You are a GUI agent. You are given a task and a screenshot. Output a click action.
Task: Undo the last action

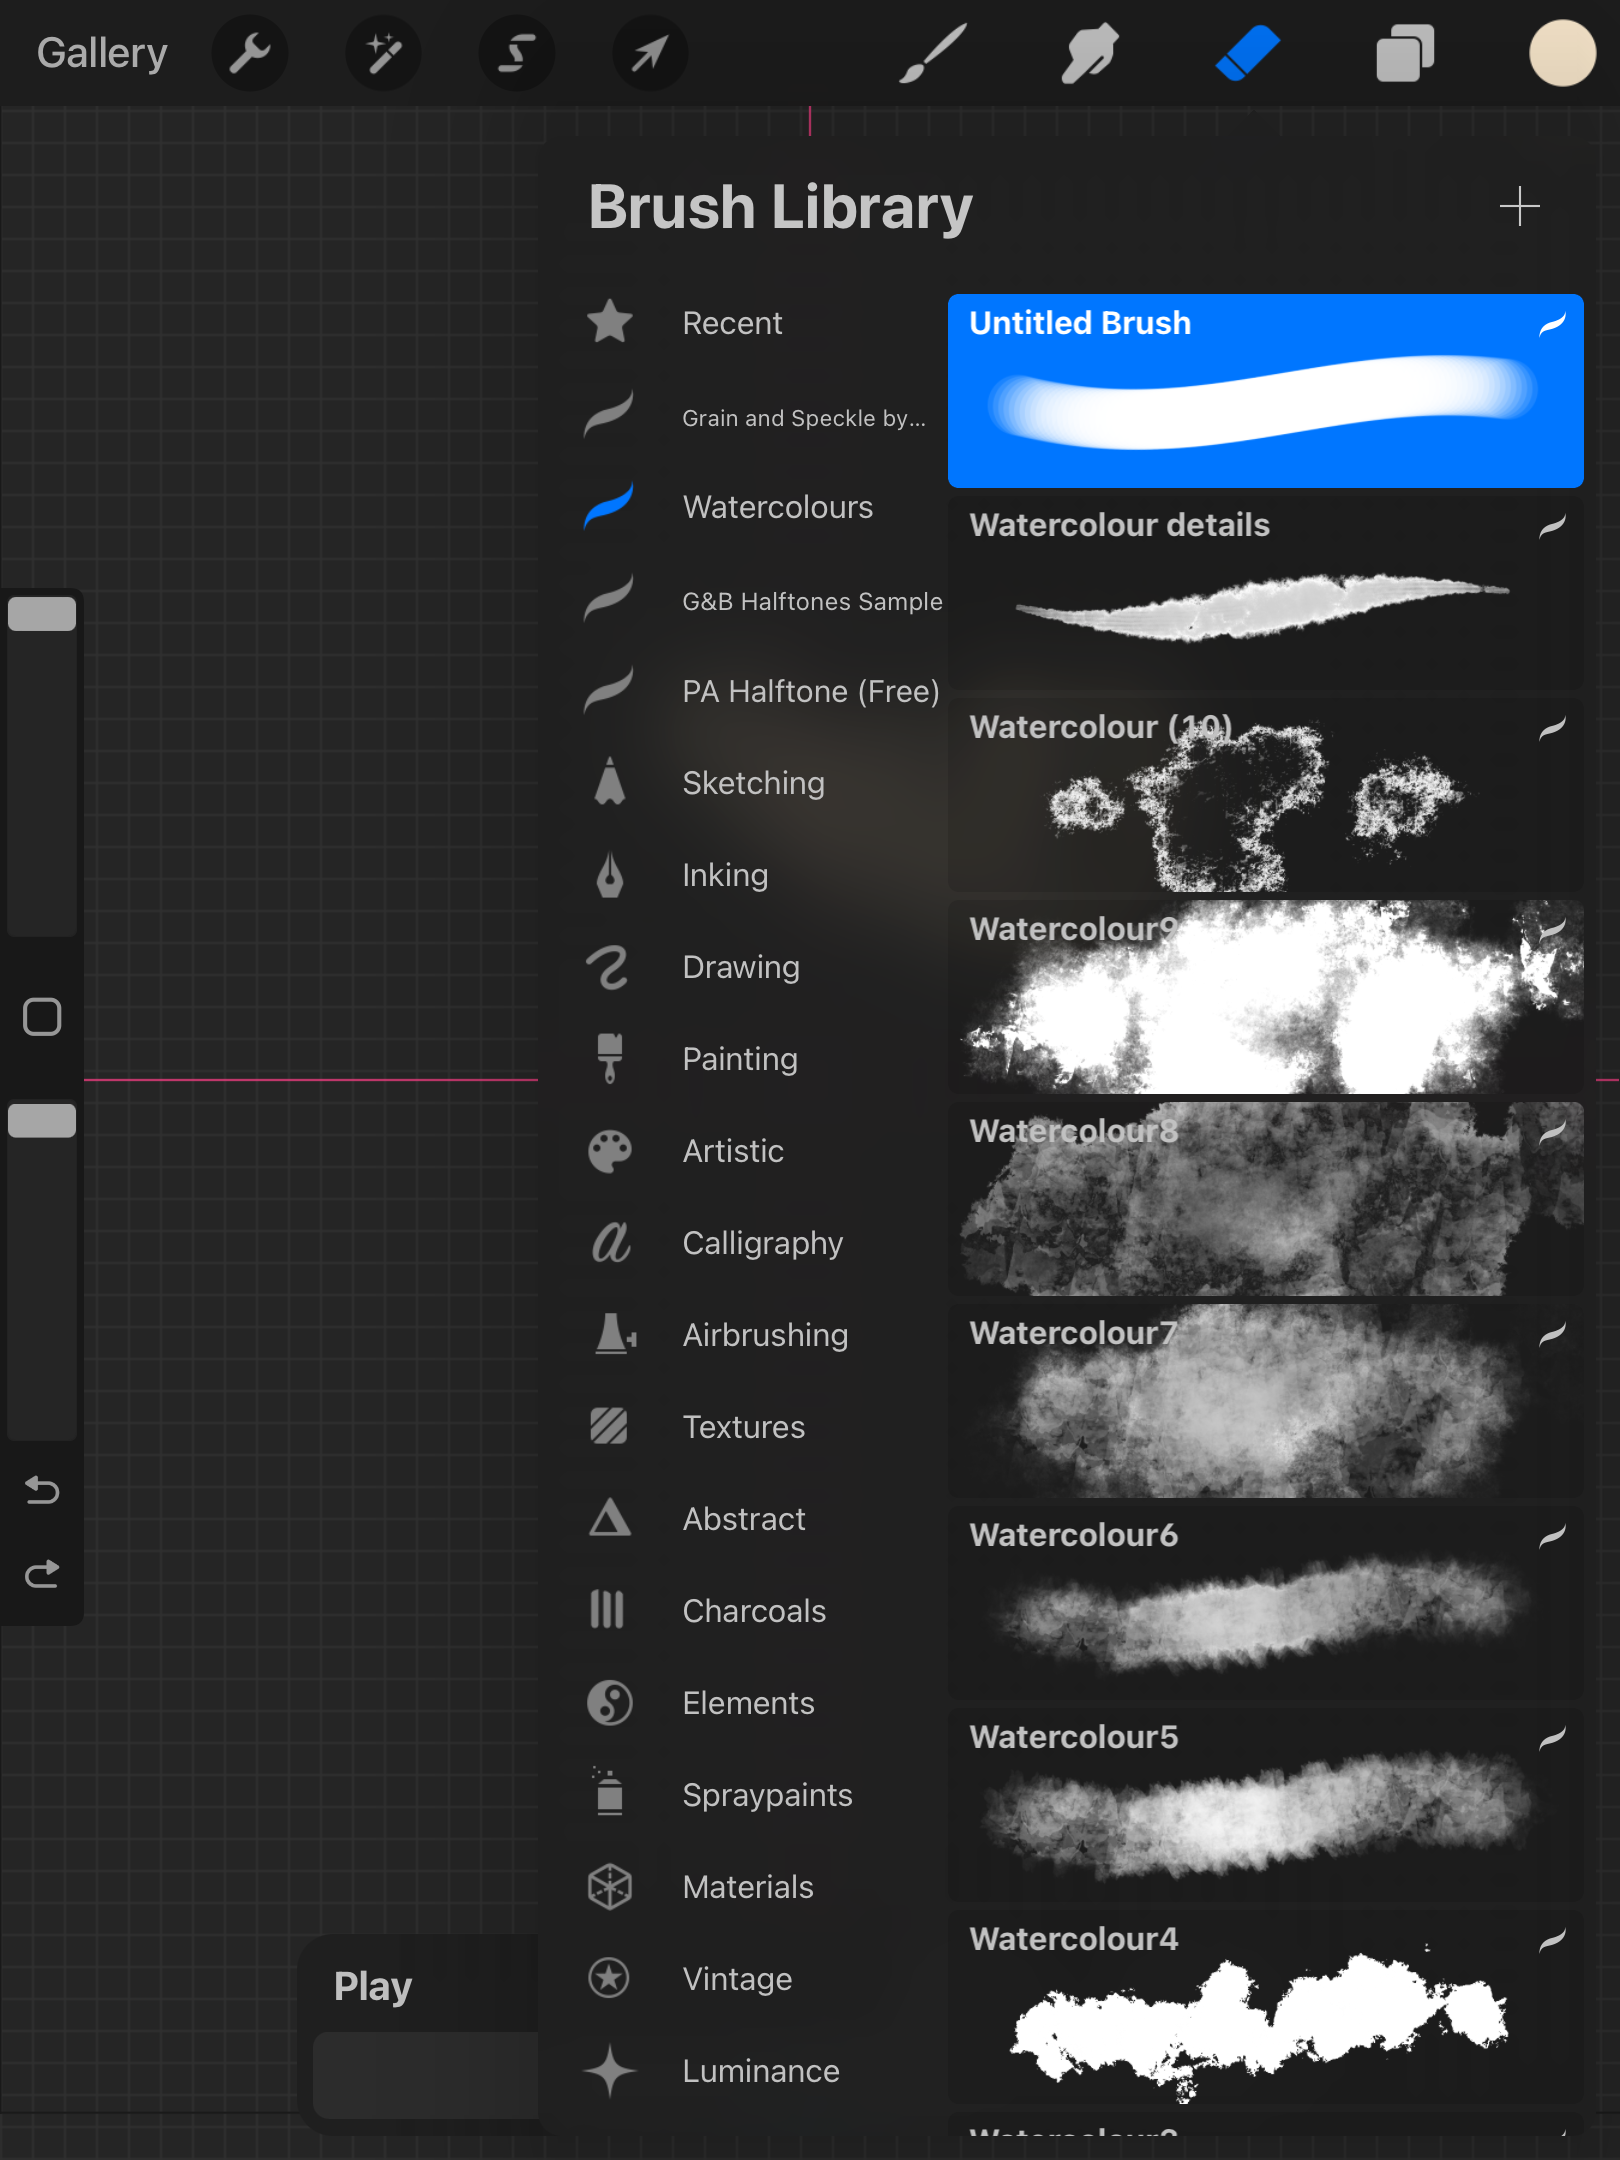42,1490
